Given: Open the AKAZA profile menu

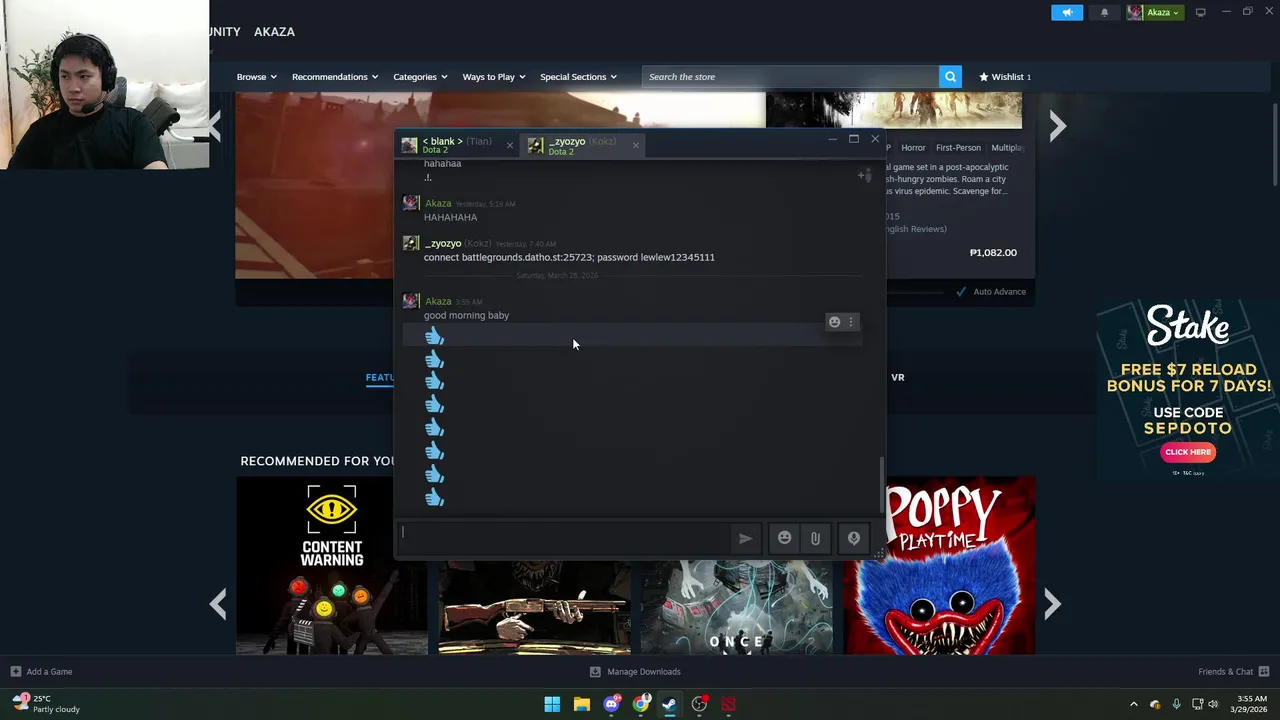Looking at the screenshot, I should [274, 32].
